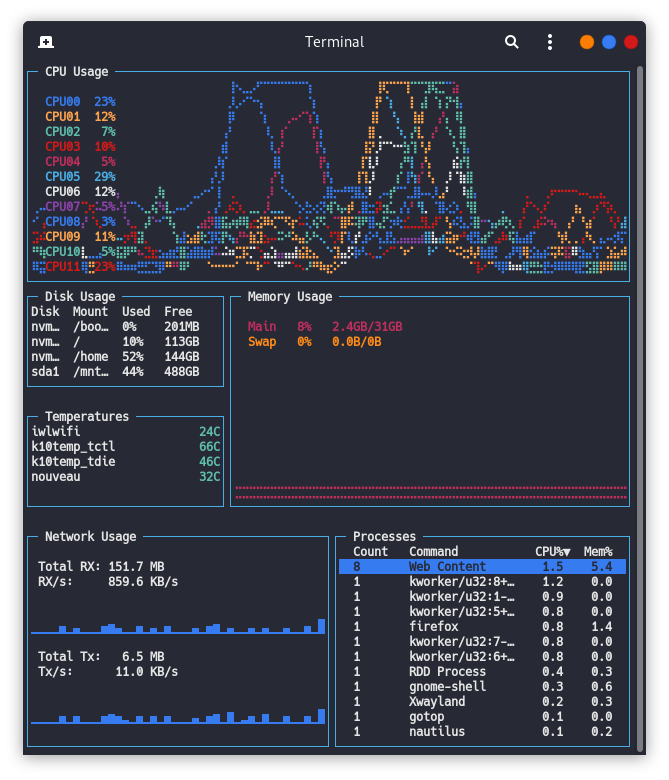Click the terminal vertical scrollbar

point(641,408)
